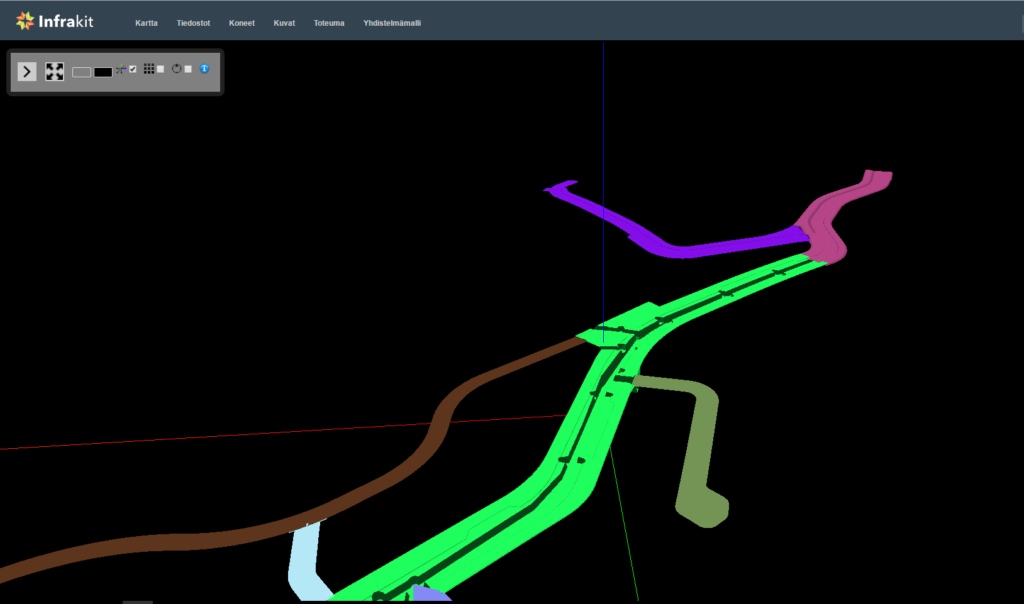This screenshot has width=1024, height=604.
Task: Click the compass rotation icon in the toolbar
Action: [177, 70]
